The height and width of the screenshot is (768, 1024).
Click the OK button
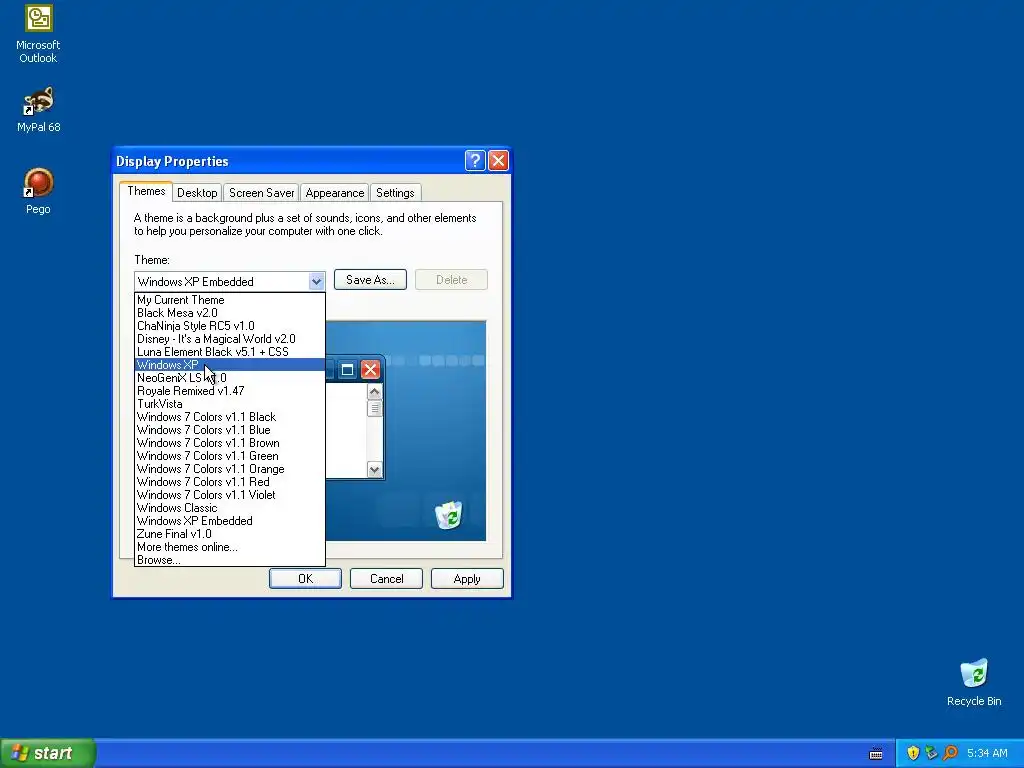(x=305, y=579)
